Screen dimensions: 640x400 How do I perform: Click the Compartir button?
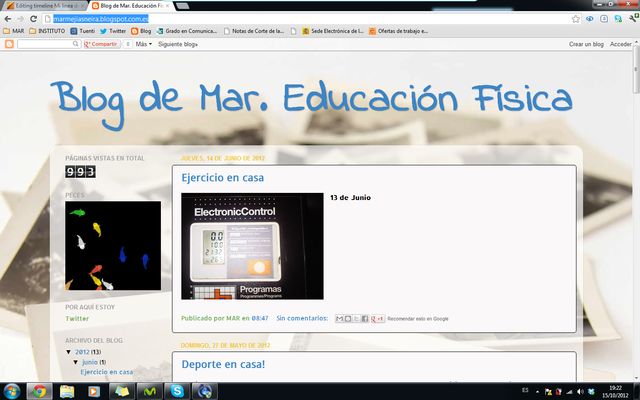101,44
